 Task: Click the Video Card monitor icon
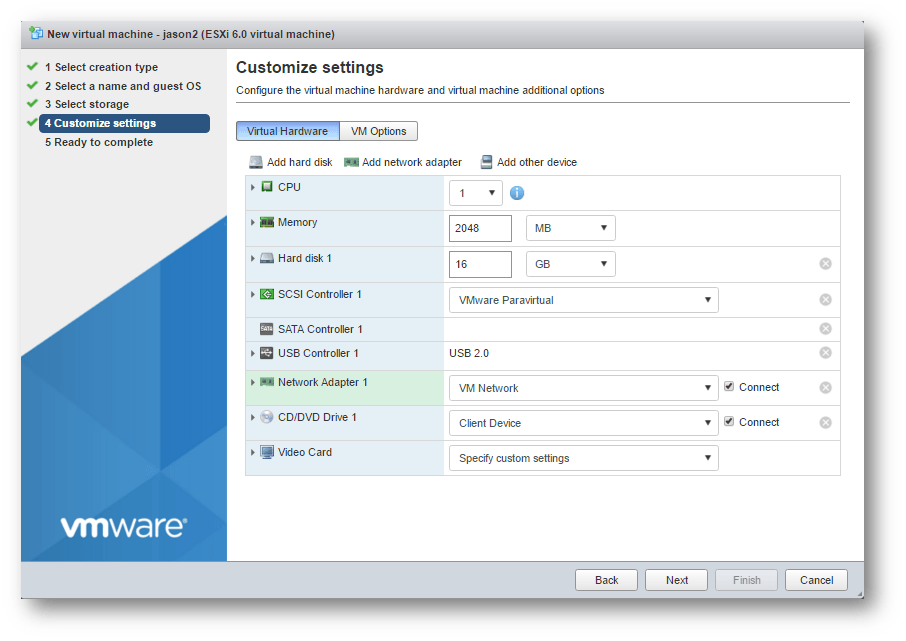(x=266, y=452)
